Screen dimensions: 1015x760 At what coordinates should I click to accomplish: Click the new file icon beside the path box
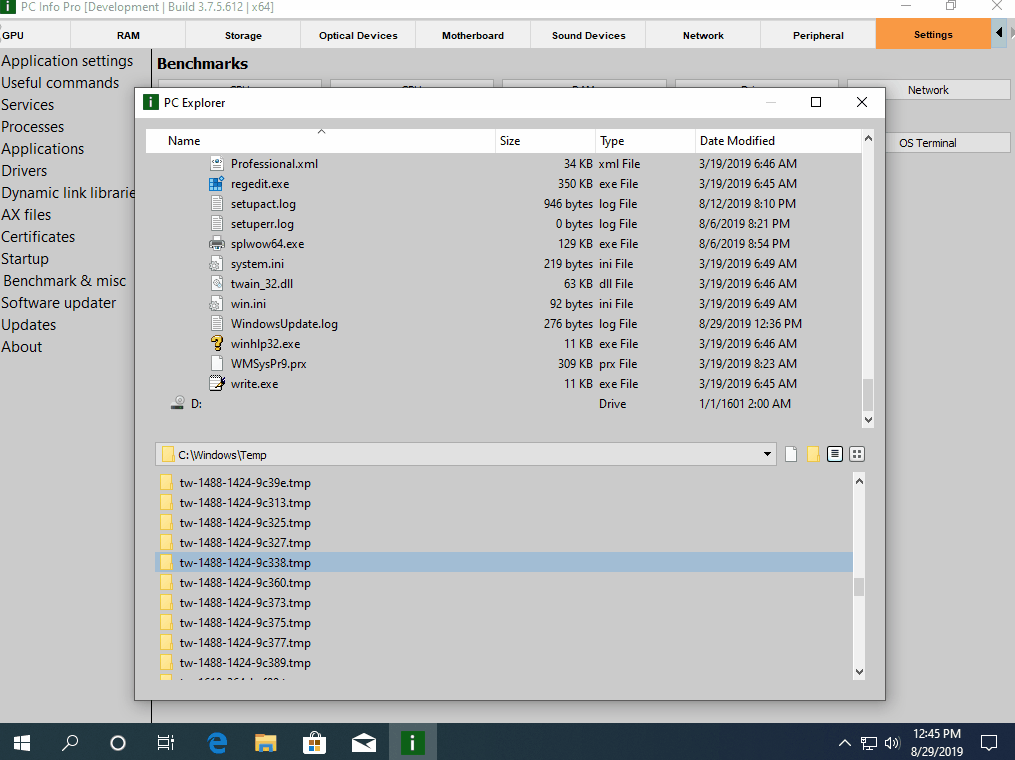pos(791,454)
